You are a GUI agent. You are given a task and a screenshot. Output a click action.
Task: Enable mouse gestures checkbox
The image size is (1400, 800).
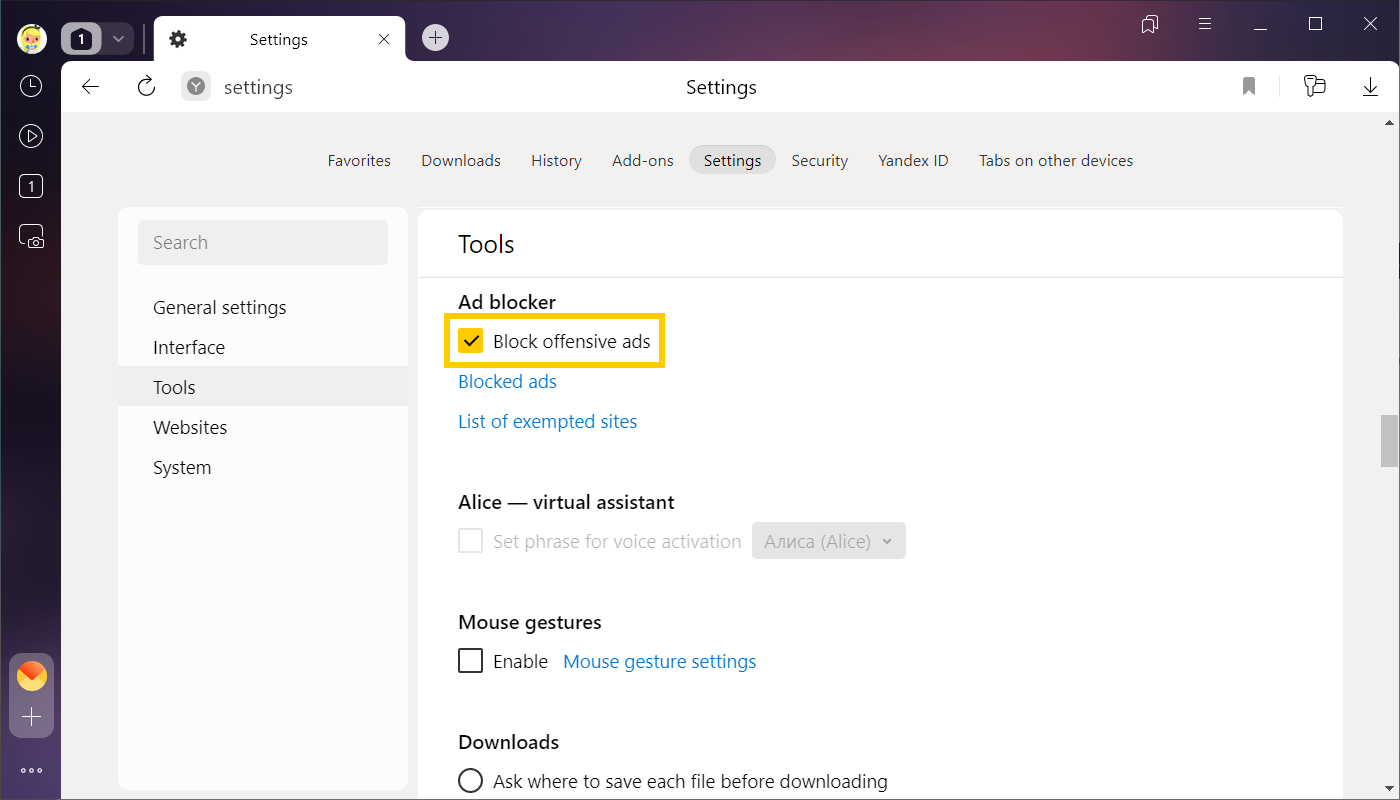[x=471, y=661]
